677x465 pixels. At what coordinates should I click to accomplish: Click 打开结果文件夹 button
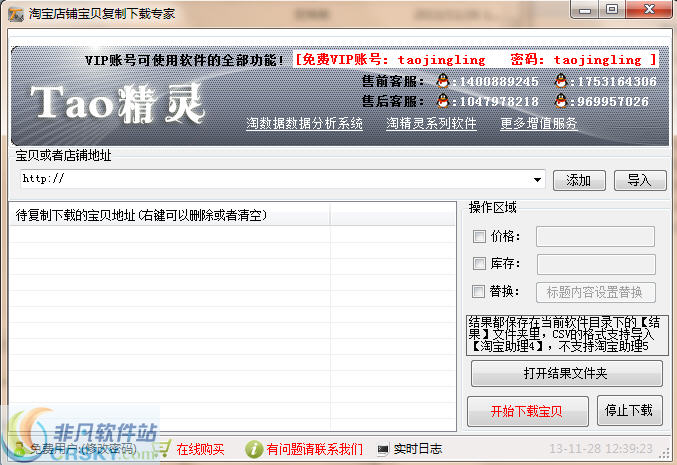pyautogui.click(x=566, y=373)
